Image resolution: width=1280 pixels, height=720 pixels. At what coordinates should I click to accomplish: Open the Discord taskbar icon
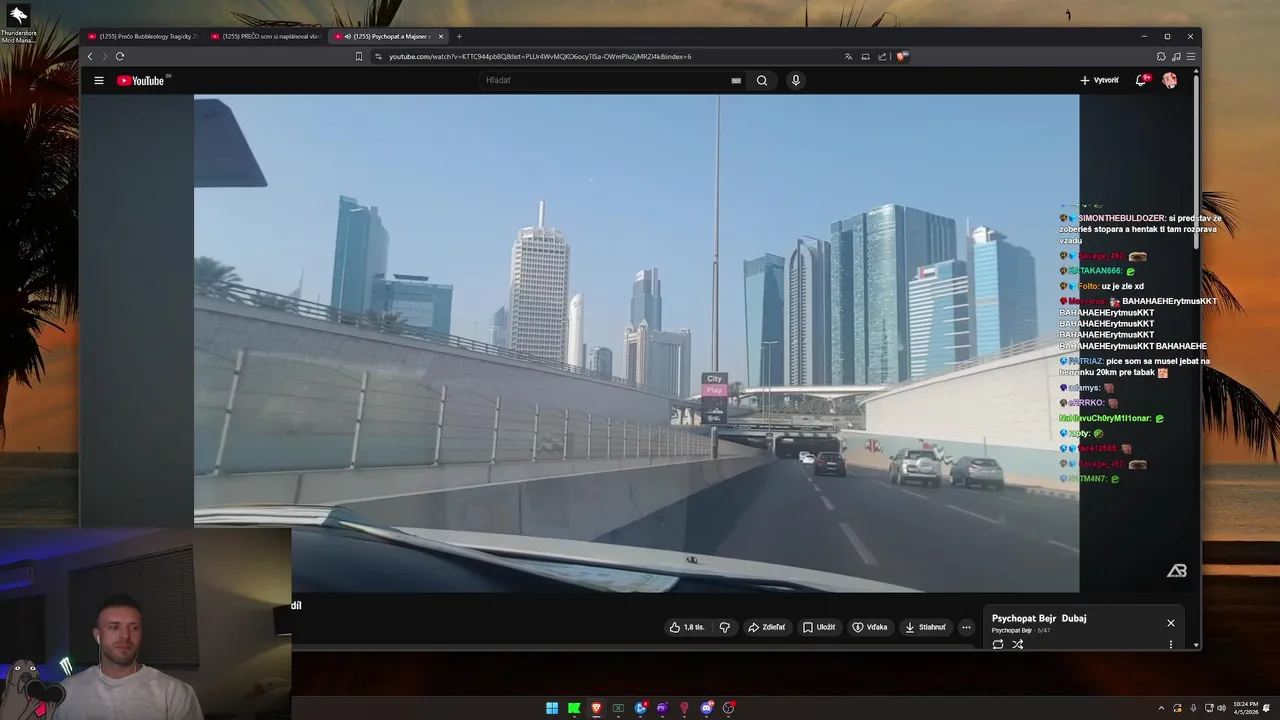pyautogui.click(x=707, y=708)
